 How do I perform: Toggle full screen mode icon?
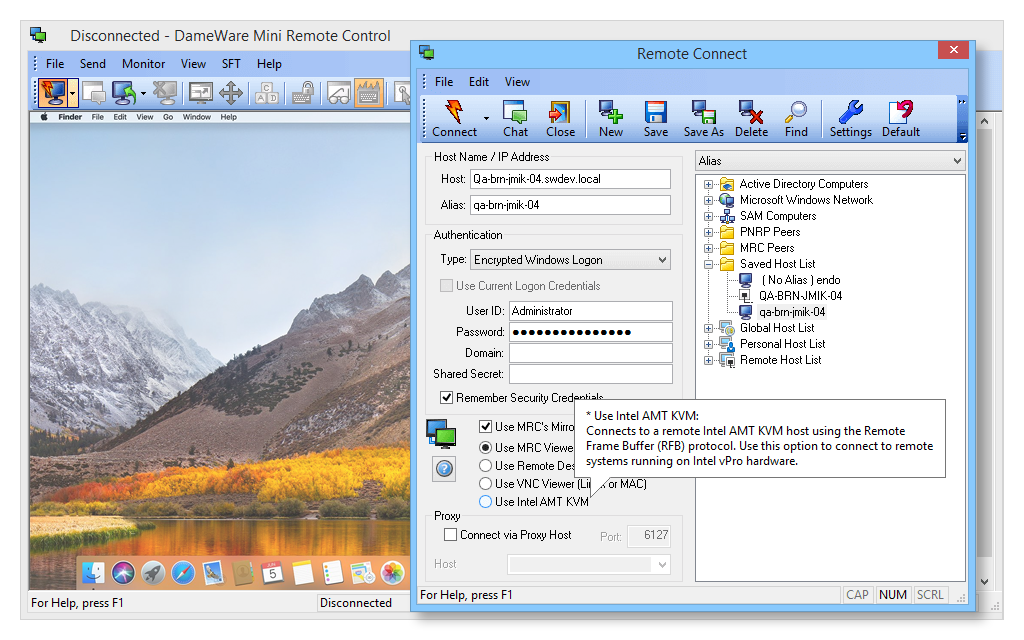coord(200,93)
